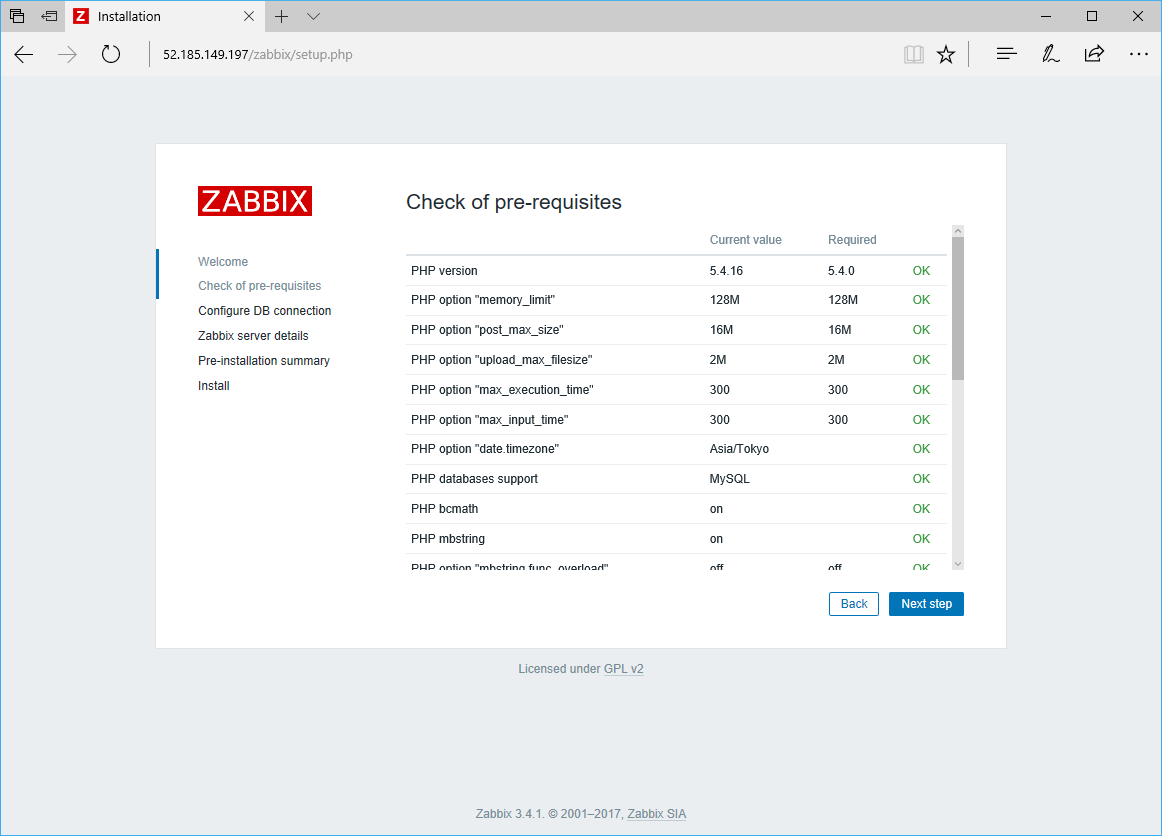The height and width of the screenshot is (836, 1162).
Task: Open the Settings and more menu
Action: pyautogui.click(x=1139, y=54)
